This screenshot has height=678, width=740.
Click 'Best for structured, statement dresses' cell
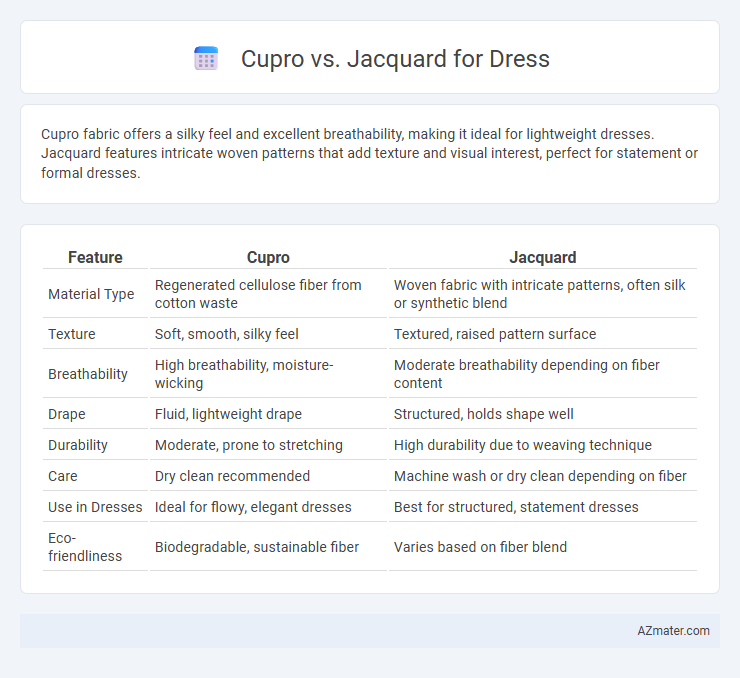(x=543, y=507)
